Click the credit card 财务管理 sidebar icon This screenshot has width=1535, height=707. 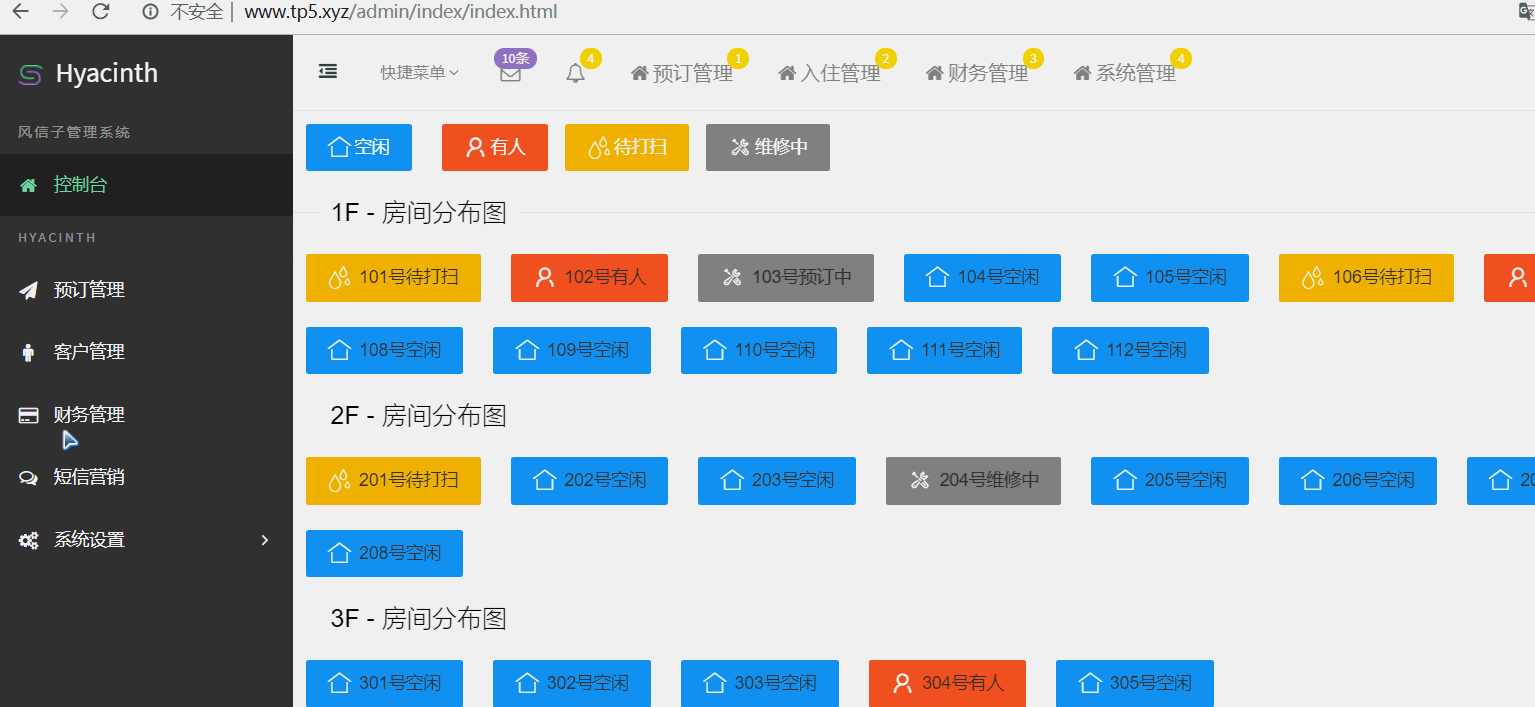click(29, 415)
